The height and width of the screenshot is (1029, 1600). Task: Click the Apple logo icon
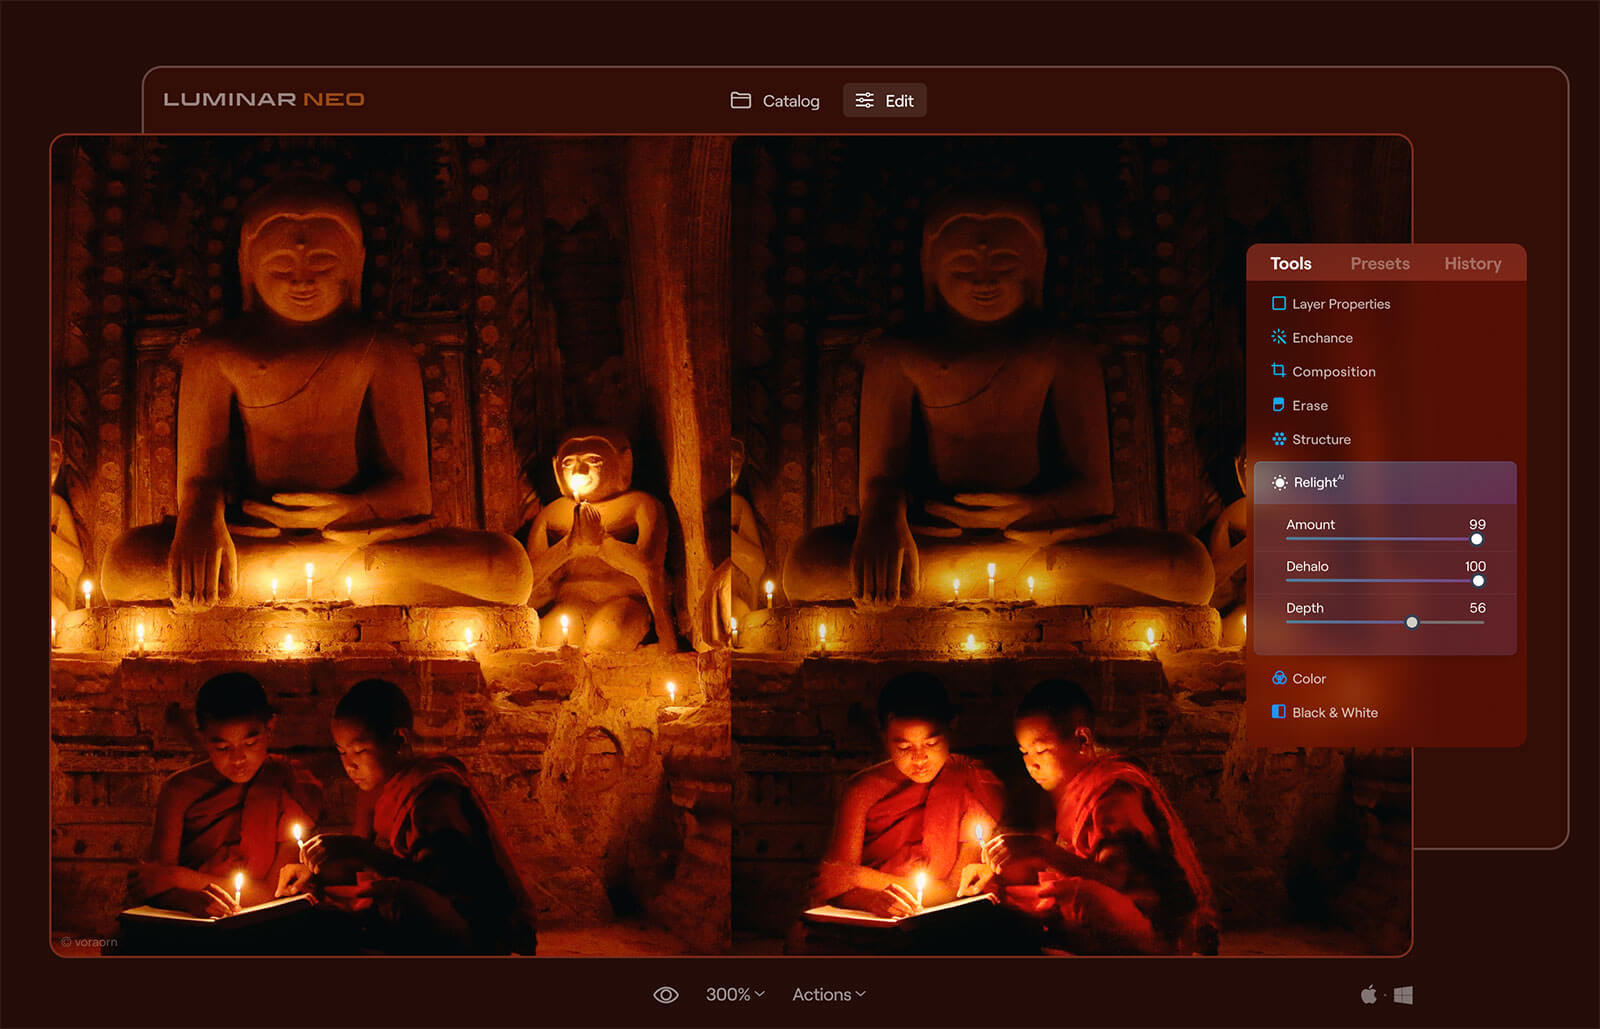tap(1368, 994)
